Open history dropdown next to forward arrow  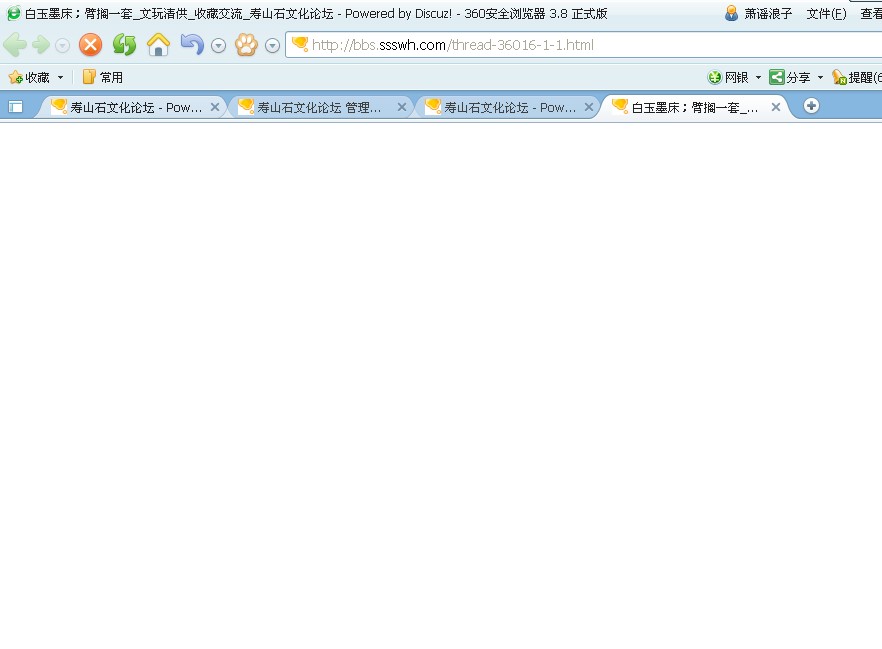tap(62, 46)
